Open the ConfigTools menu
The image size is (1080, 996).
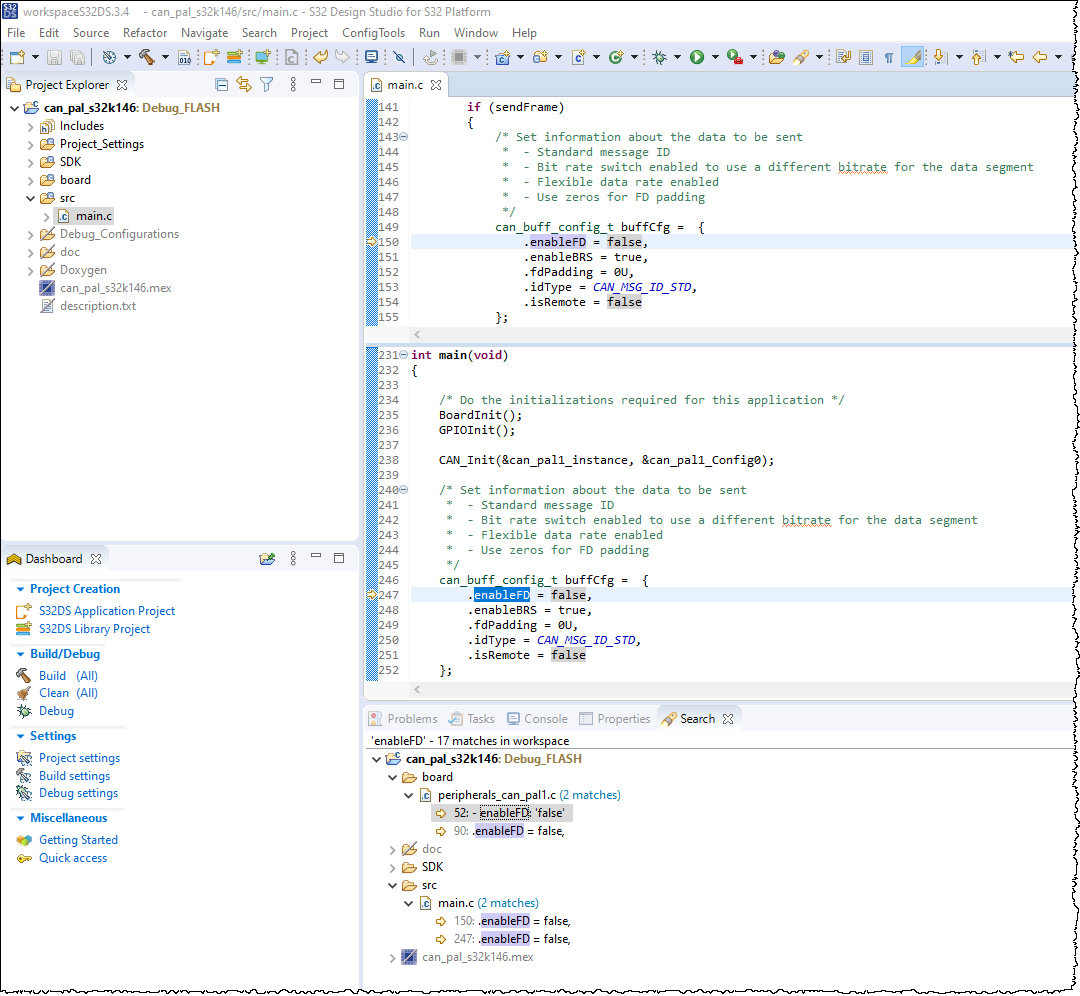pyautogui.click(x=373, y=33)
